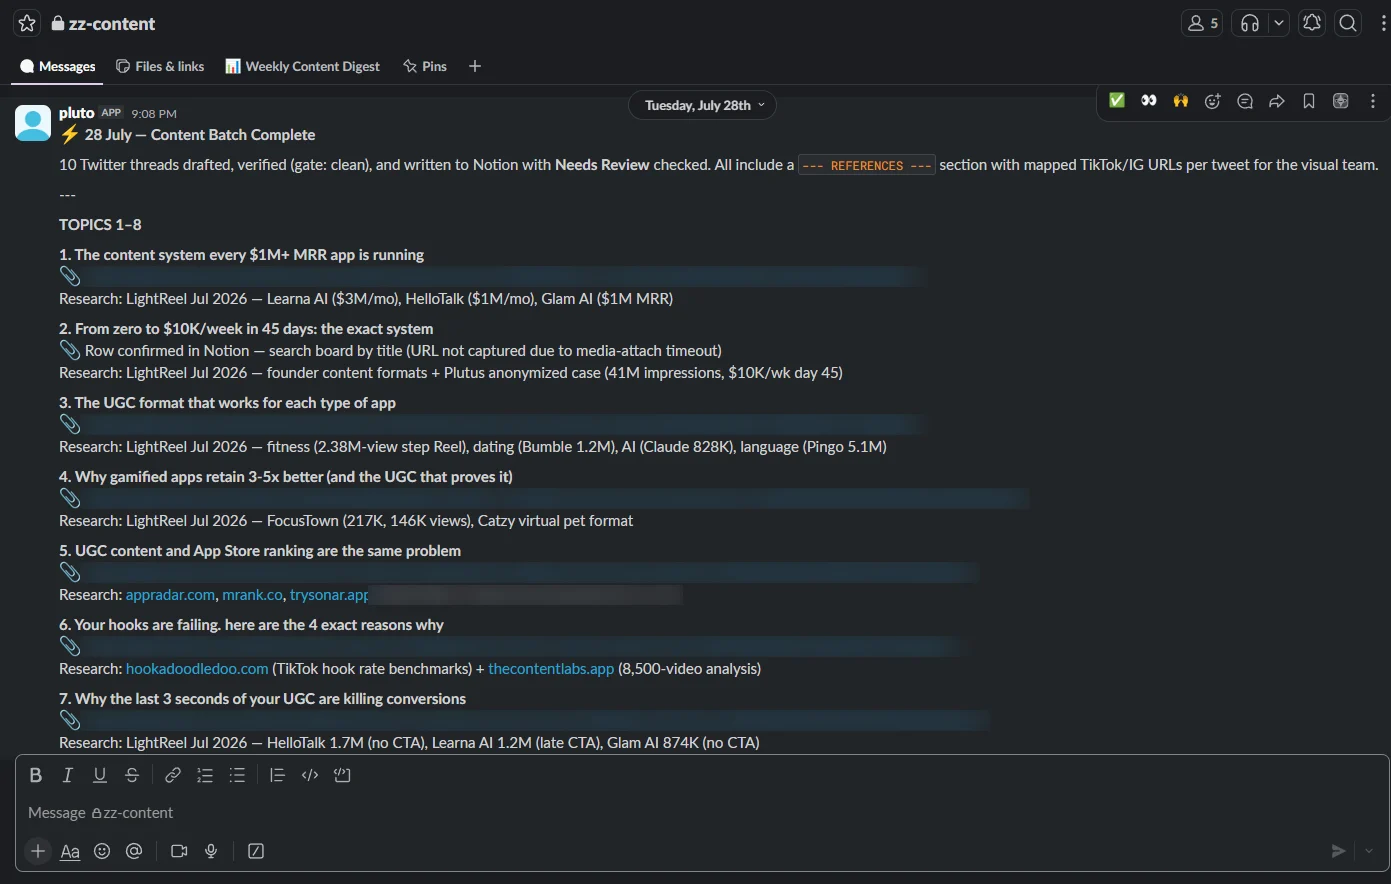Open Files & links tab
This screenshot has height=884, width=1391.
pyautogui.click(x=160, y=66)
